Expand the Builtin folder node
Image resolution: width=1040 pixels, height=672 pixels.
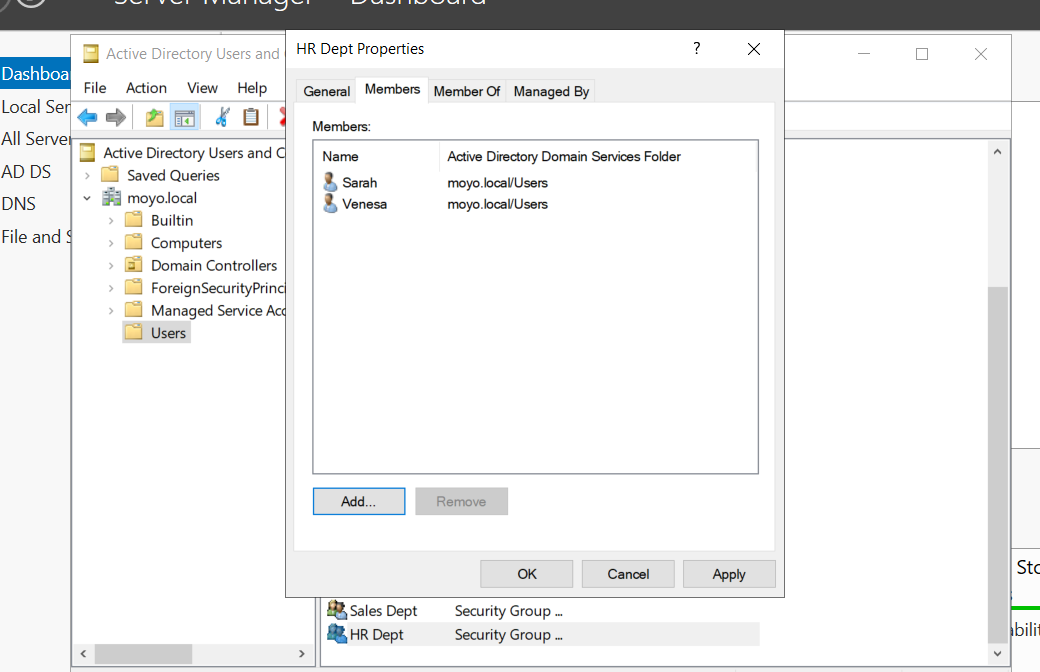tap(111, 221)
